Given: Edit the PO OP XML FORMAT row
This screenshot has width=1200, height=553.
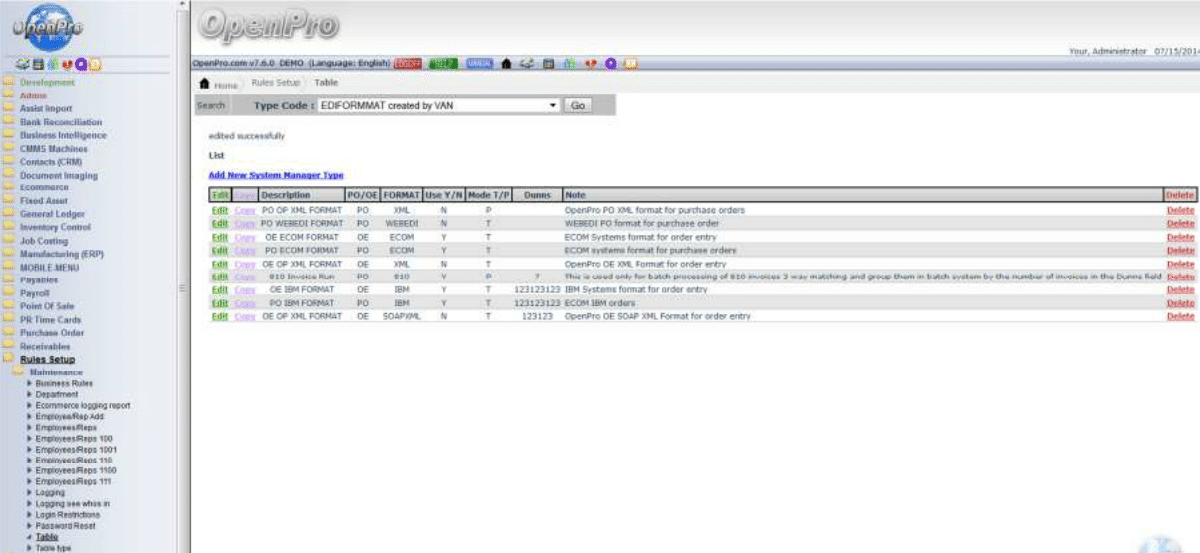Looking at the screenshot, I should [x=219, y=211].
